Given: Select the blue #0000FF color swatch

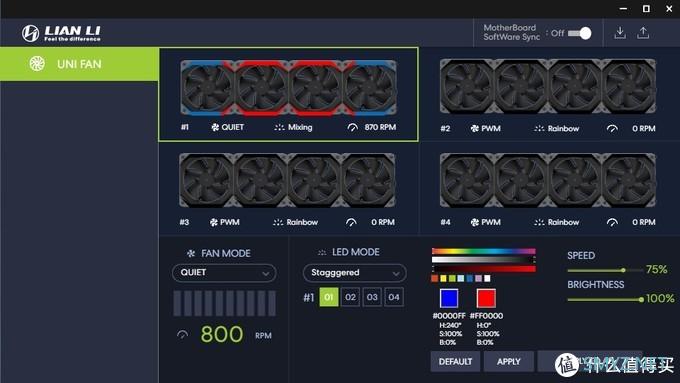Looking at the screenshot, I should [x=449, y=298].
